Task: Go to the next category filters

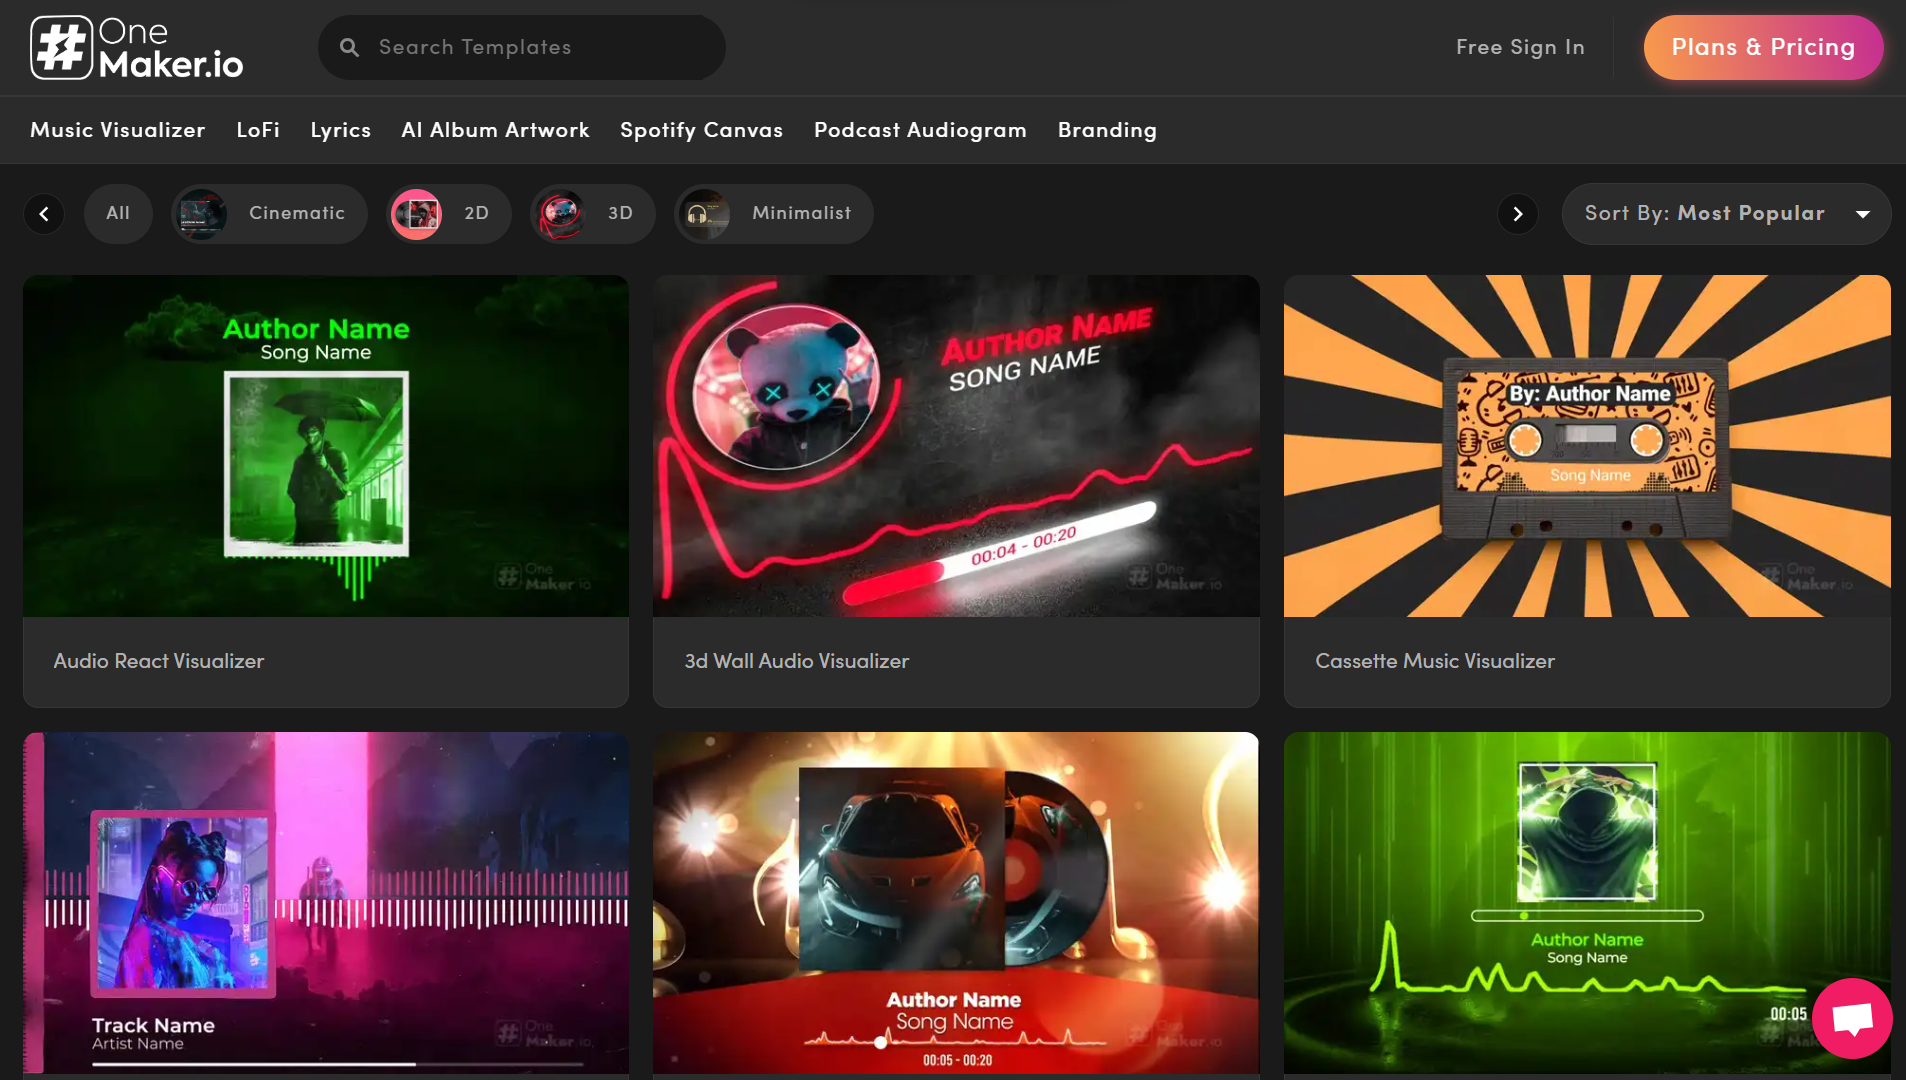Action: [1517, 214]
